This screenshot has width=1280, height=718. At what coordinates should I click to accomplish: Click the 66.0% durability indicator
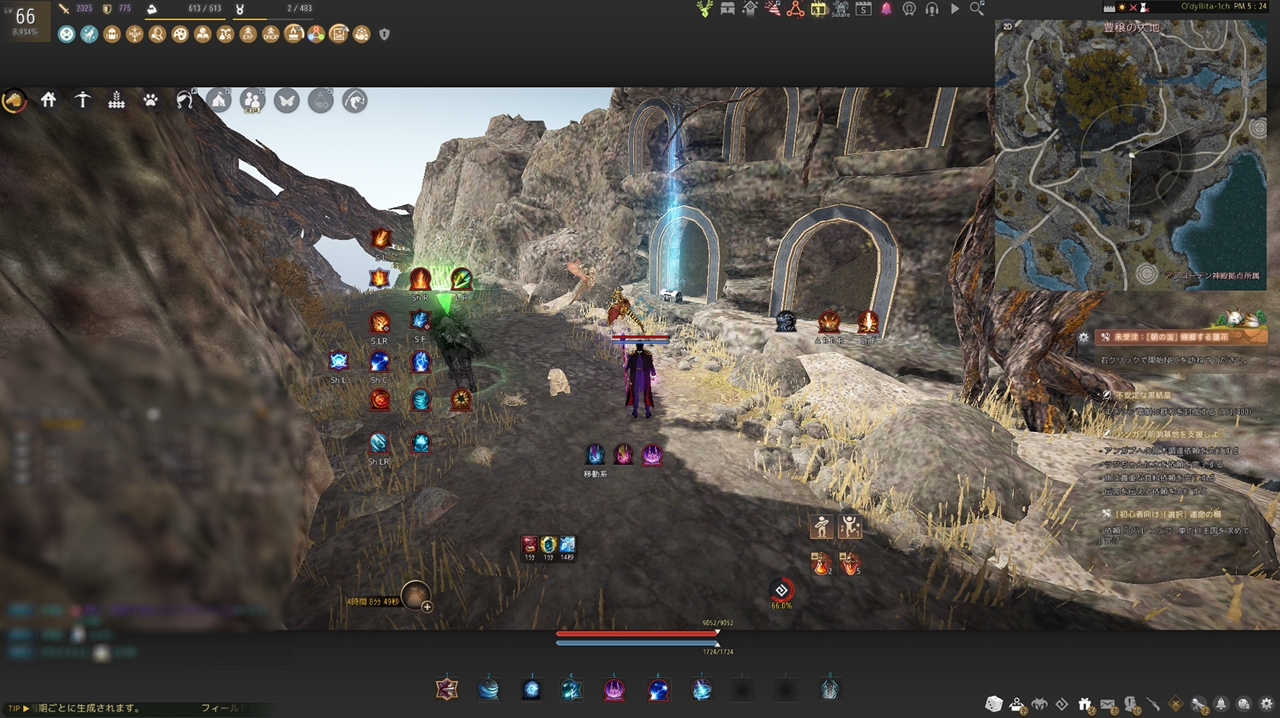782,594
